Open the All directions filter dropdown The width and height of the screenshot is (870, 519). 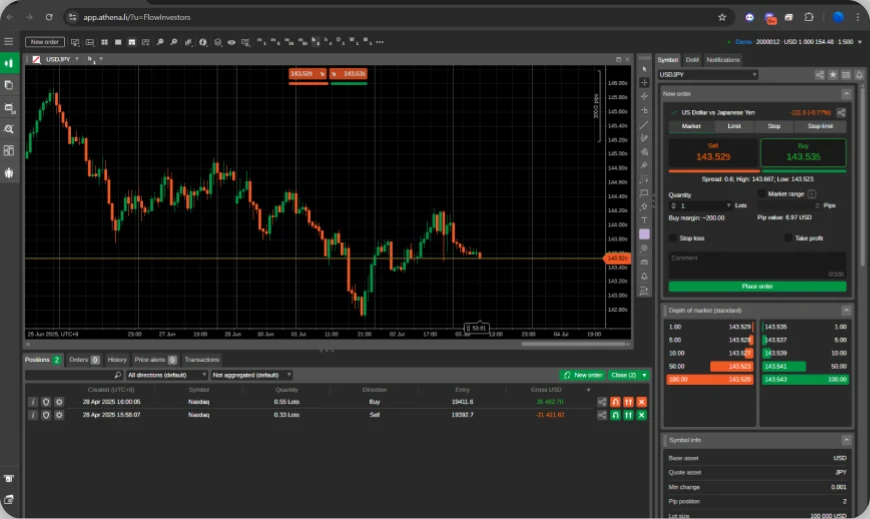point(167,375)
